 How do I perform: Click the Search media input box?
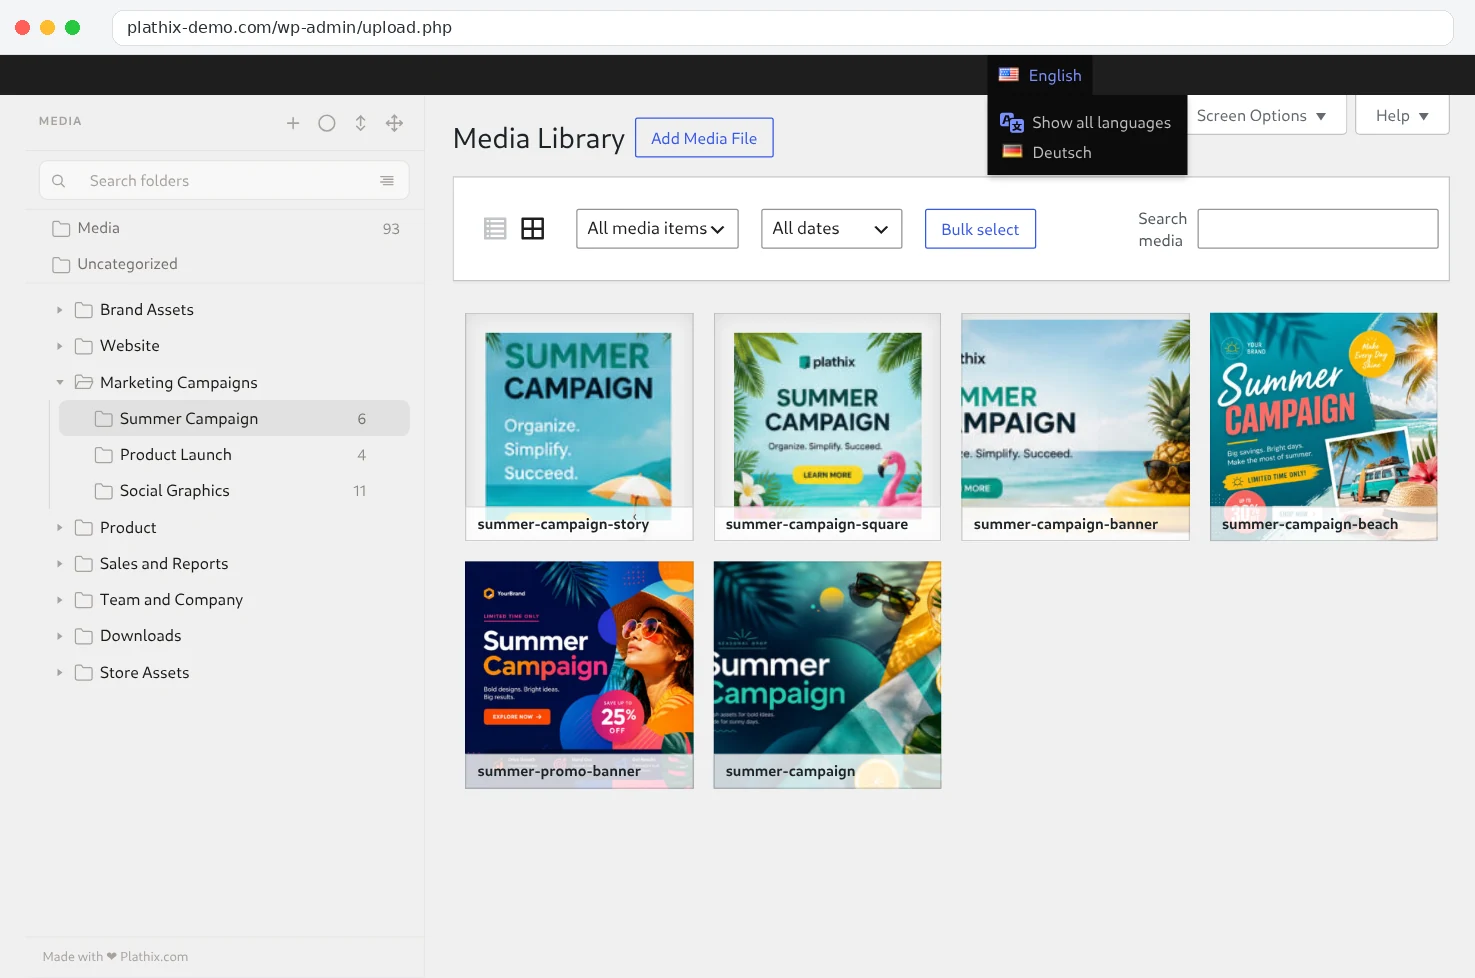[1318, 229]
